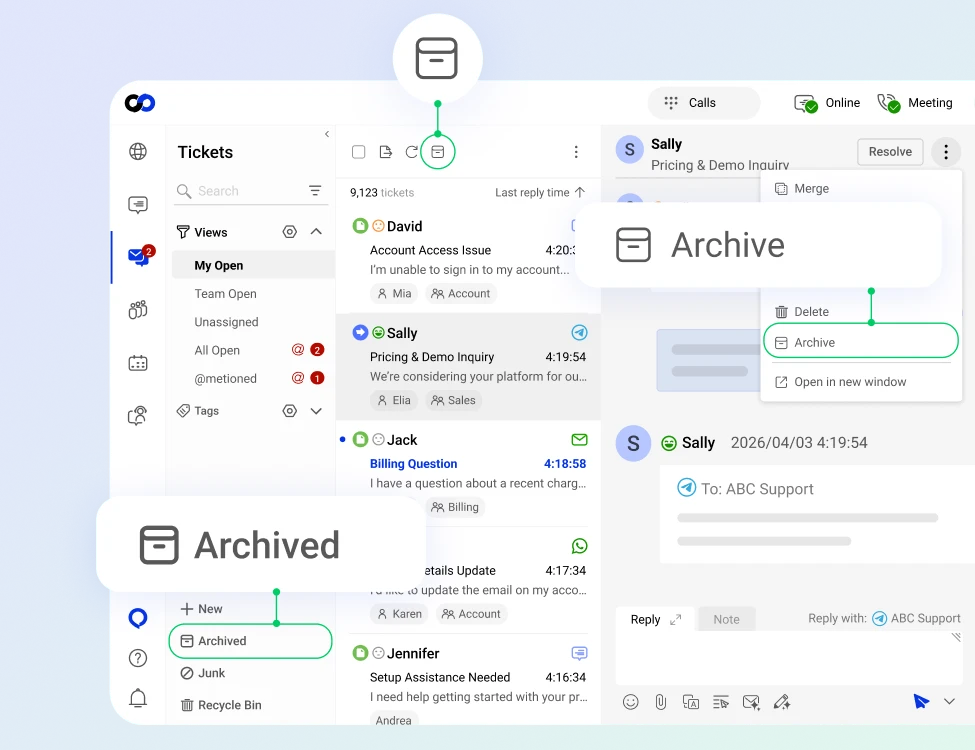Open the Views settings icon
Screen dimensions: 975x750
click(x=289, y=232)
